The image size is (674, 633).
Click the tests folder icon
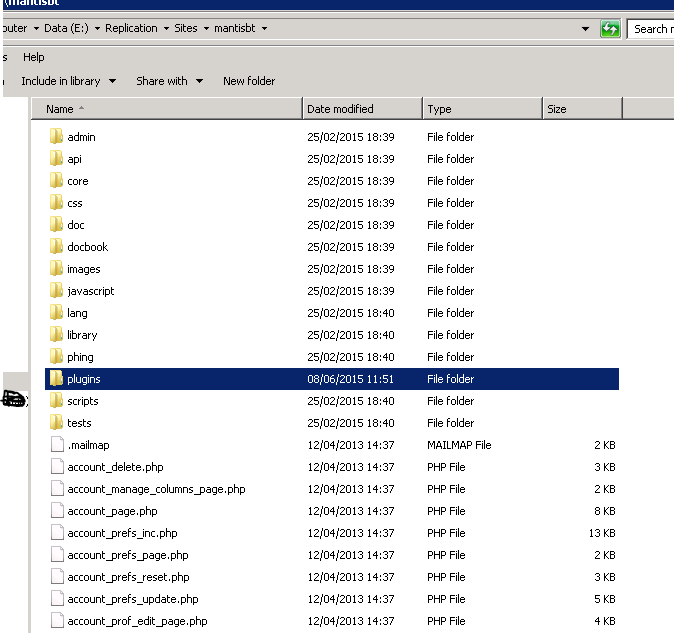click(x=56, y=422)
